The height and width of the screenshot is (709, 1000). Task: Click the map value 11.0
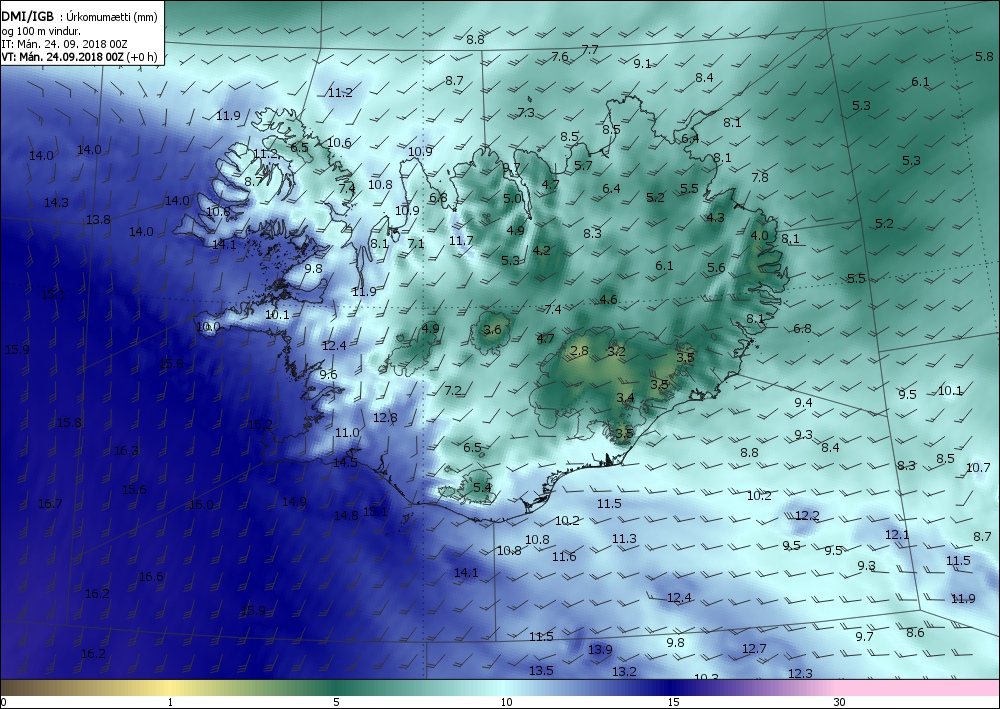(347, 432)
